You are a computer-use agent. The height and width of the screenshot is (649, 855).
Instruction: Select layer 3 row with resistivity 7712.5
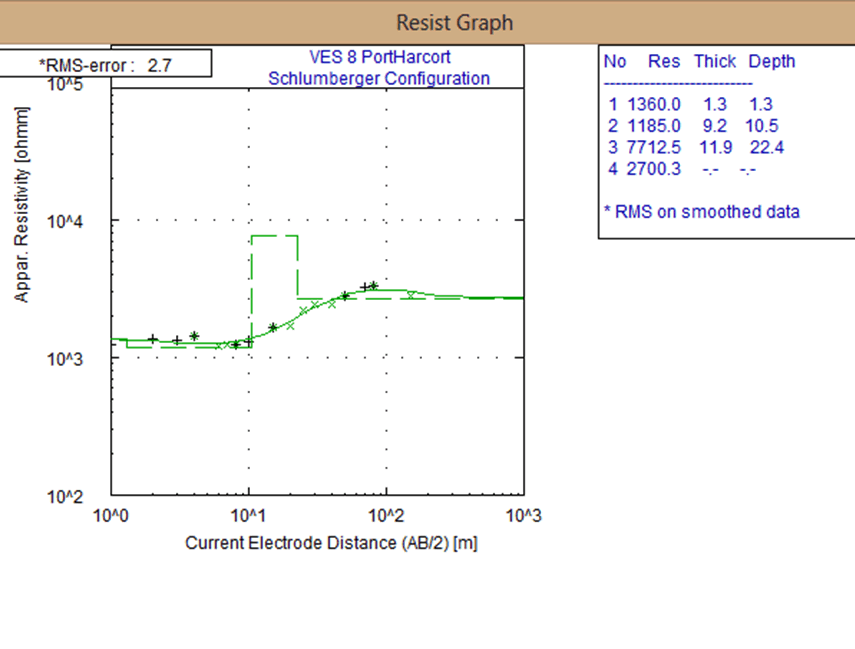coord(691,148)
